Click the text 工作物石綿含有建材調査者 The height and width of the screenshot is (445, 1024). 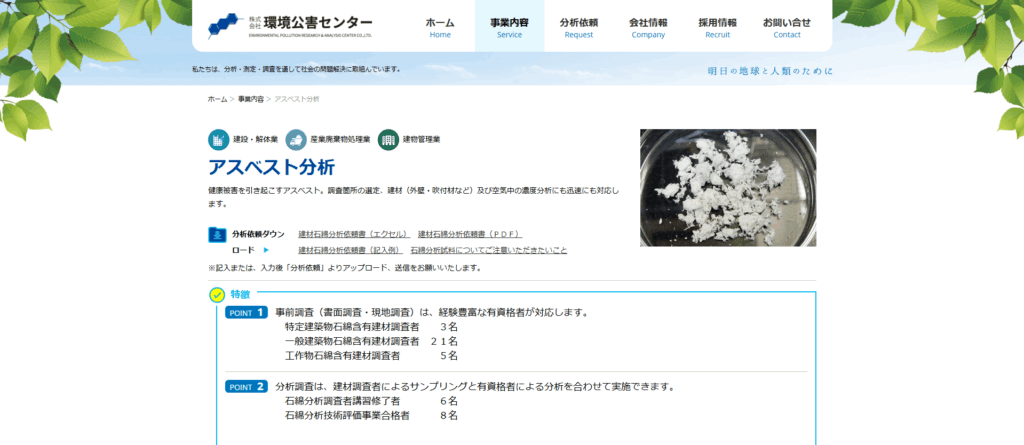click(342, 355)
